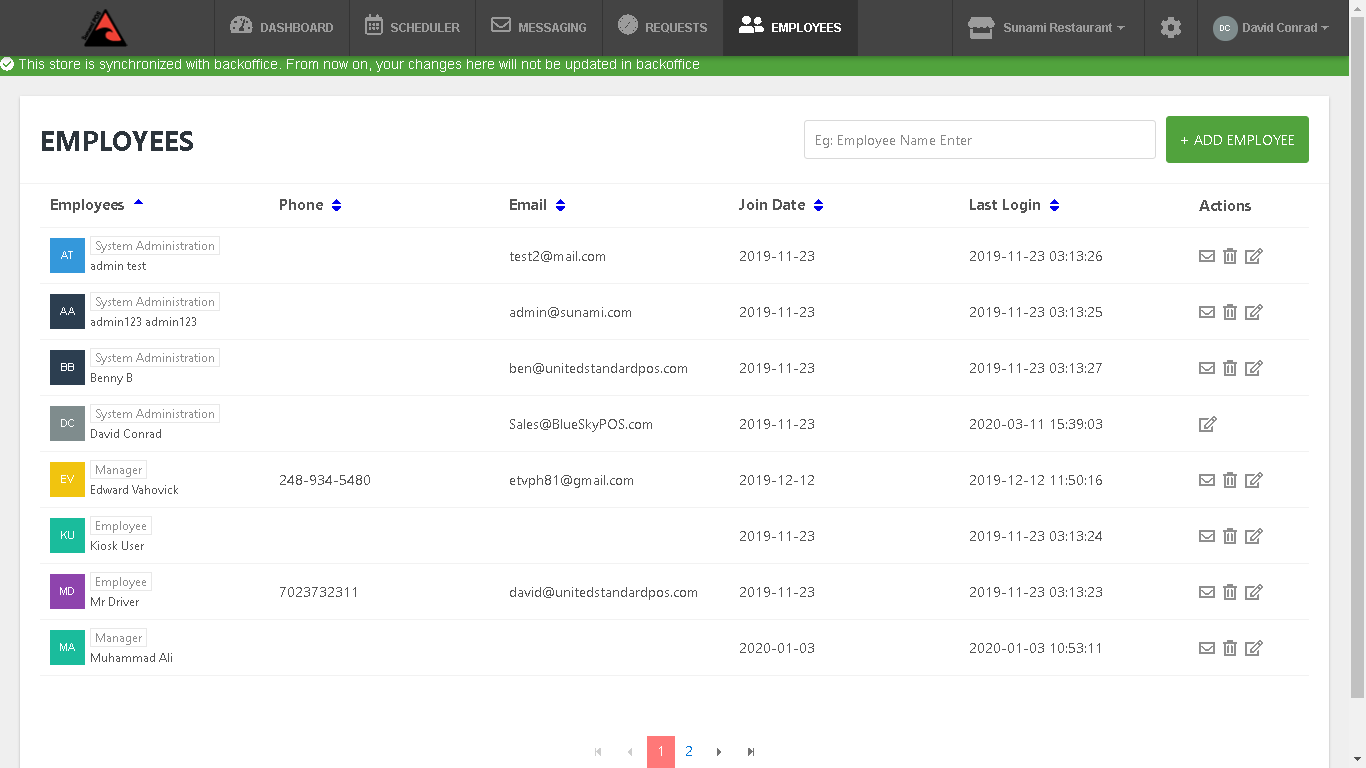This screenshot has height=768, width=1366.
Task: Sort table by Join Date
Action: (x=818, y=205)
